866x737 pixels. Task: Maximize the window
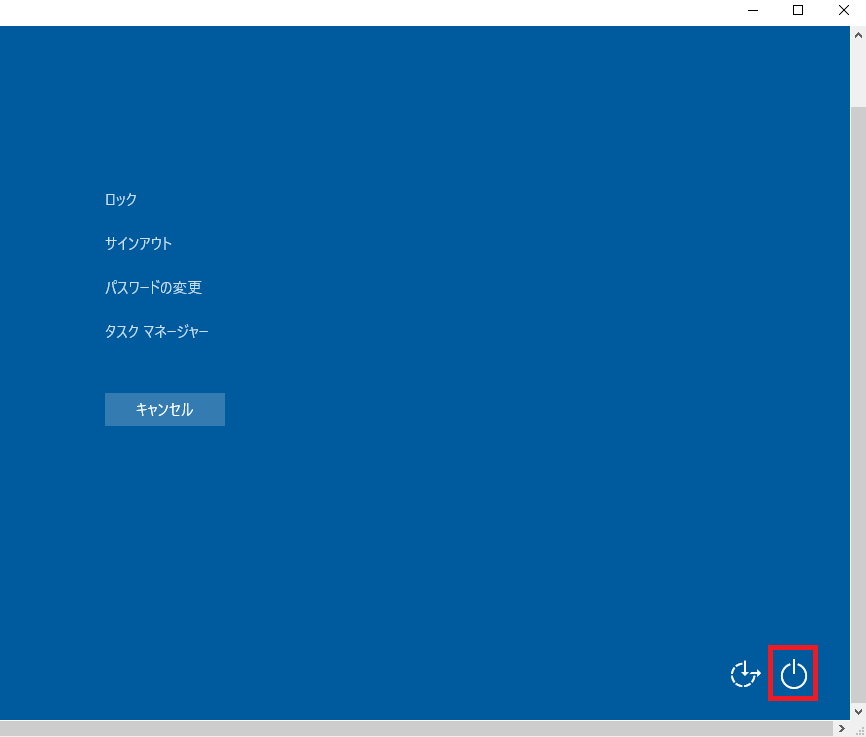798,10
